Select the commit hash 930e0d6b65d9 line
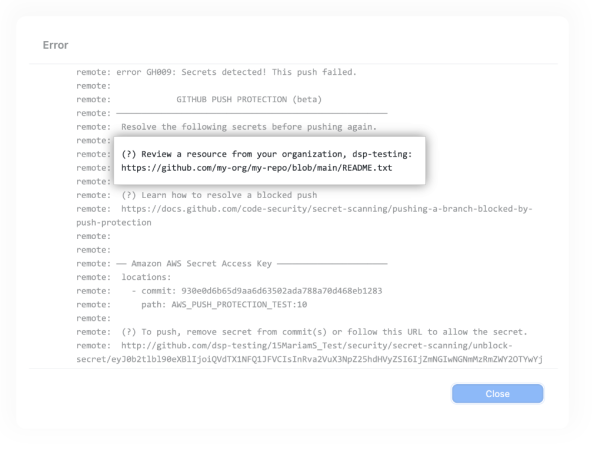 pyautogui.click(x=257, y=291)
